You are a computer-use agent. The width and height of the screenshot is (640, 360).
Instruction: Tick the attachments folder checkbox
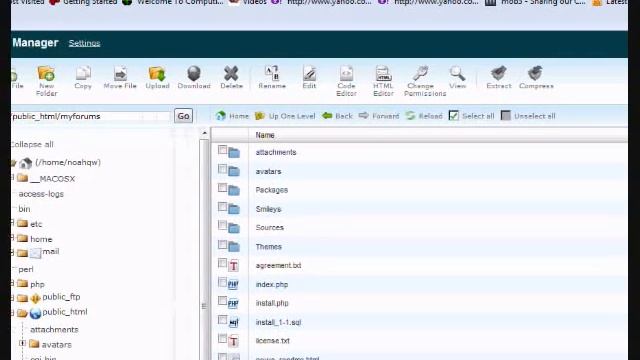tap(222, 150)
